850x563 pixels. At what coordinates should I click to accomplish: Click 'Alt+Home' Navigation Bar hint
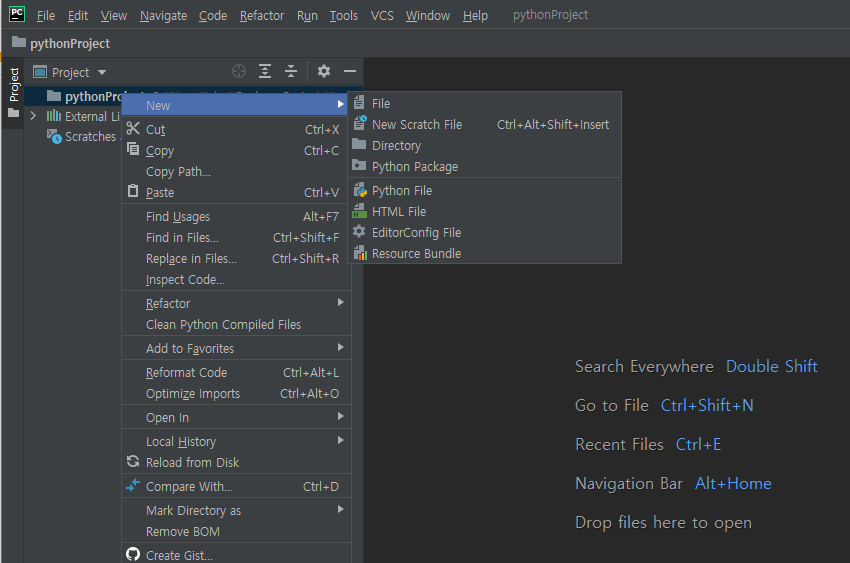(733, 483)
